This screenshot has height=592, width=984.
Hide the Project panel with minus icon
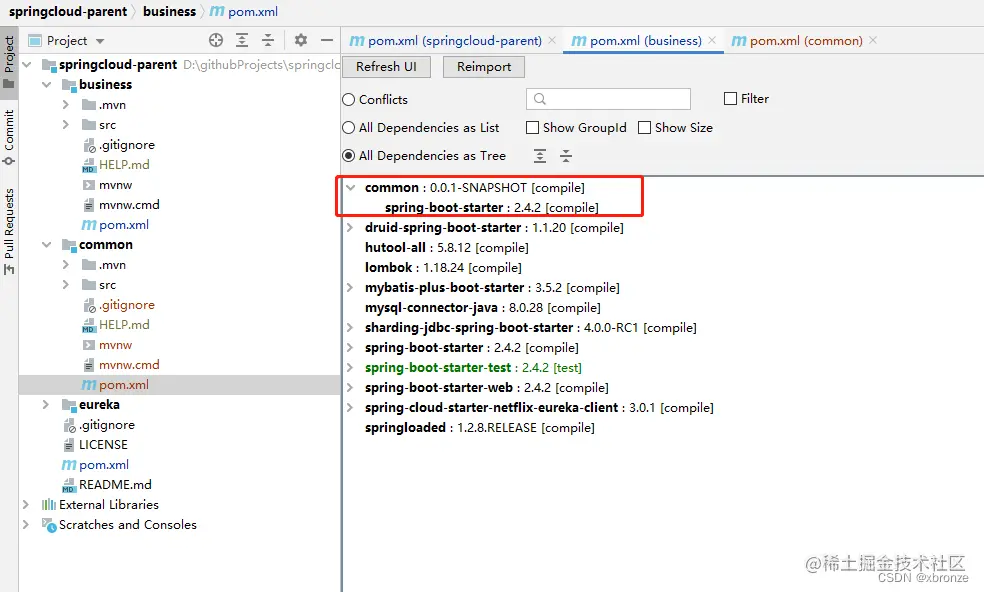pos(327,40)
